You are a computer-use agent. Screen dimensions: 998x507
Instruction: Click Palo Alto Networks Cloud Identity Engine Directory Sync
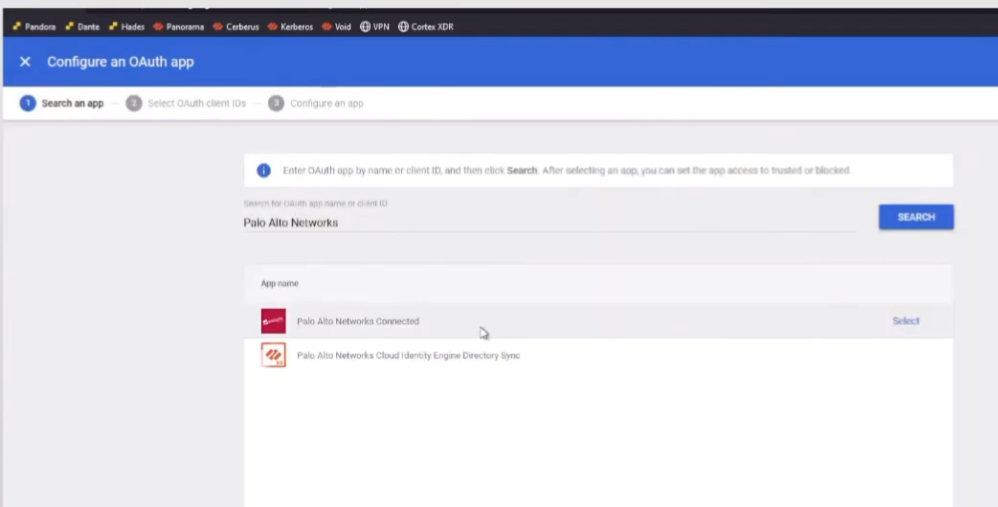(409, 355)
